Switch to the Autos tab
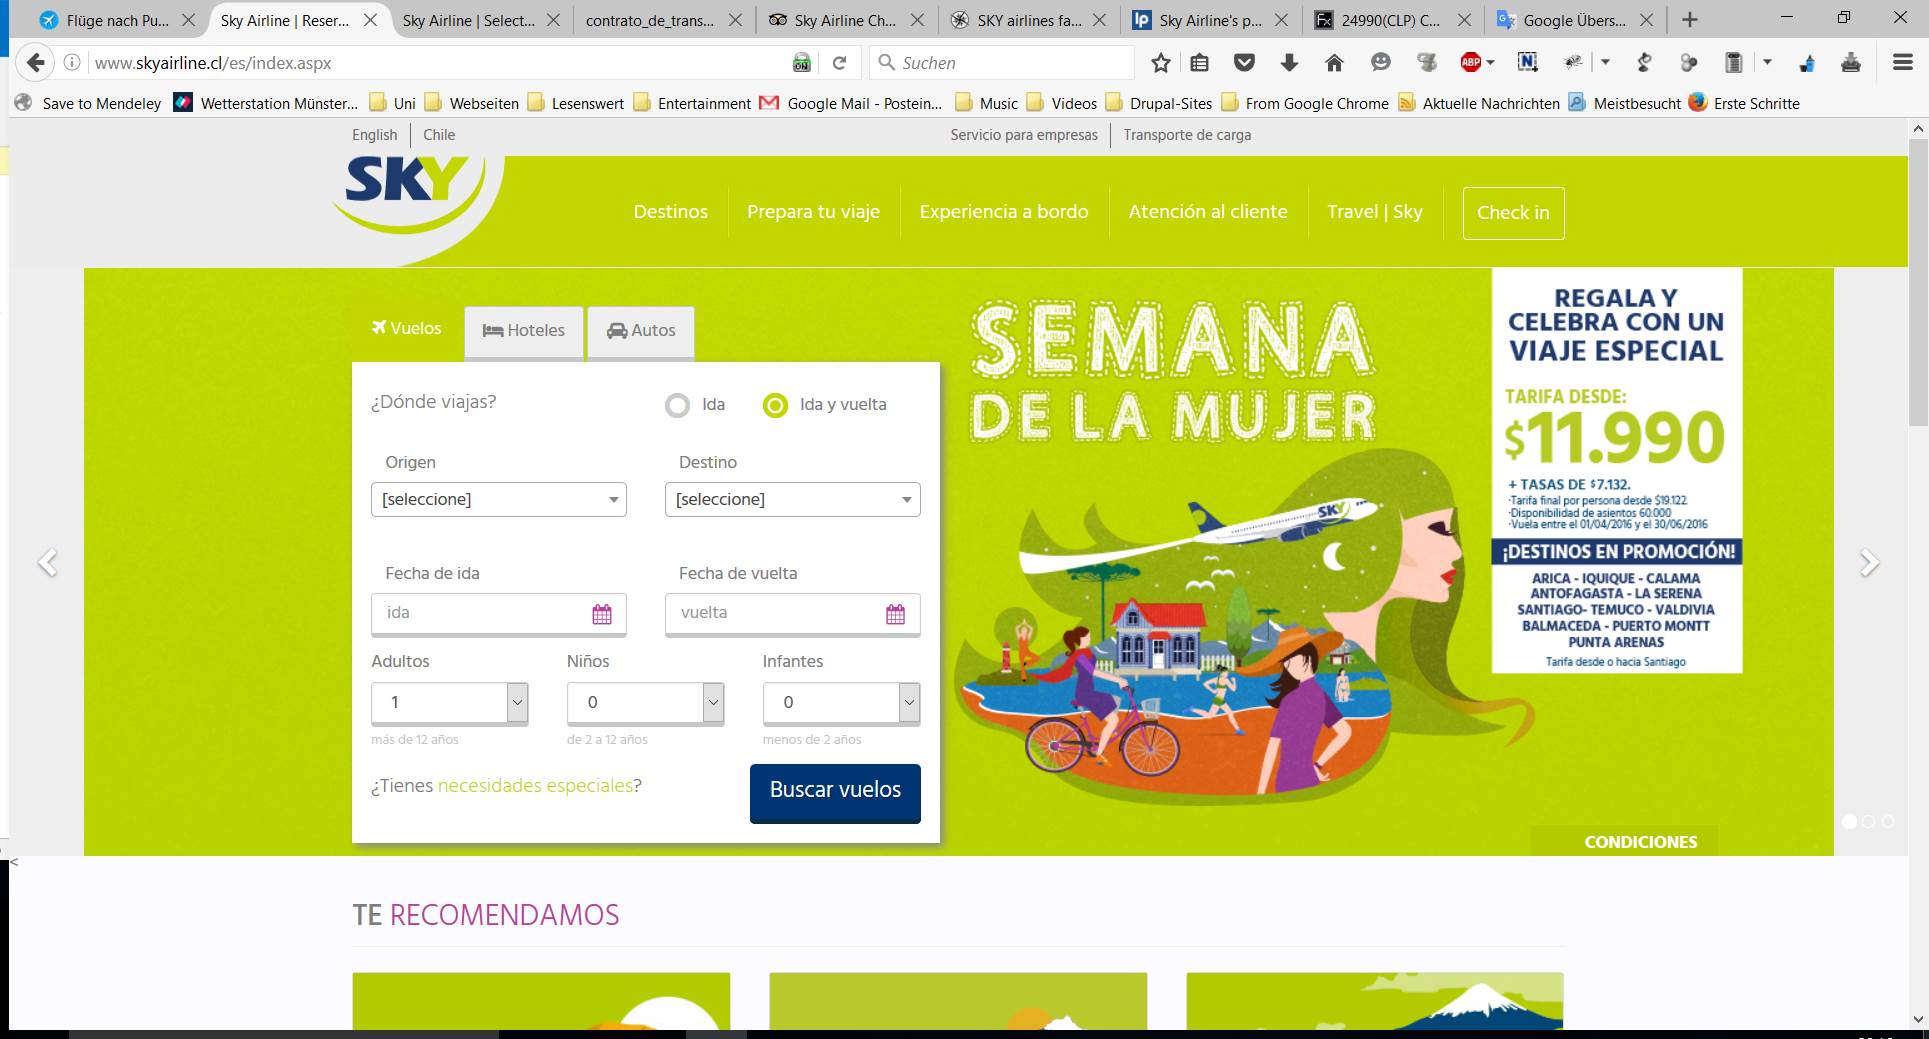 641,331
